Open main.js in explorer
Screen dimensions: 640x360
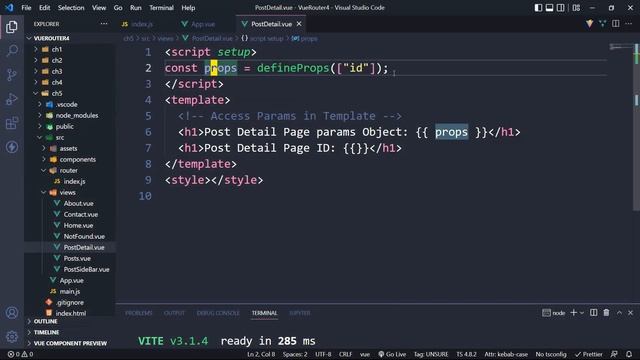(69, 292)
